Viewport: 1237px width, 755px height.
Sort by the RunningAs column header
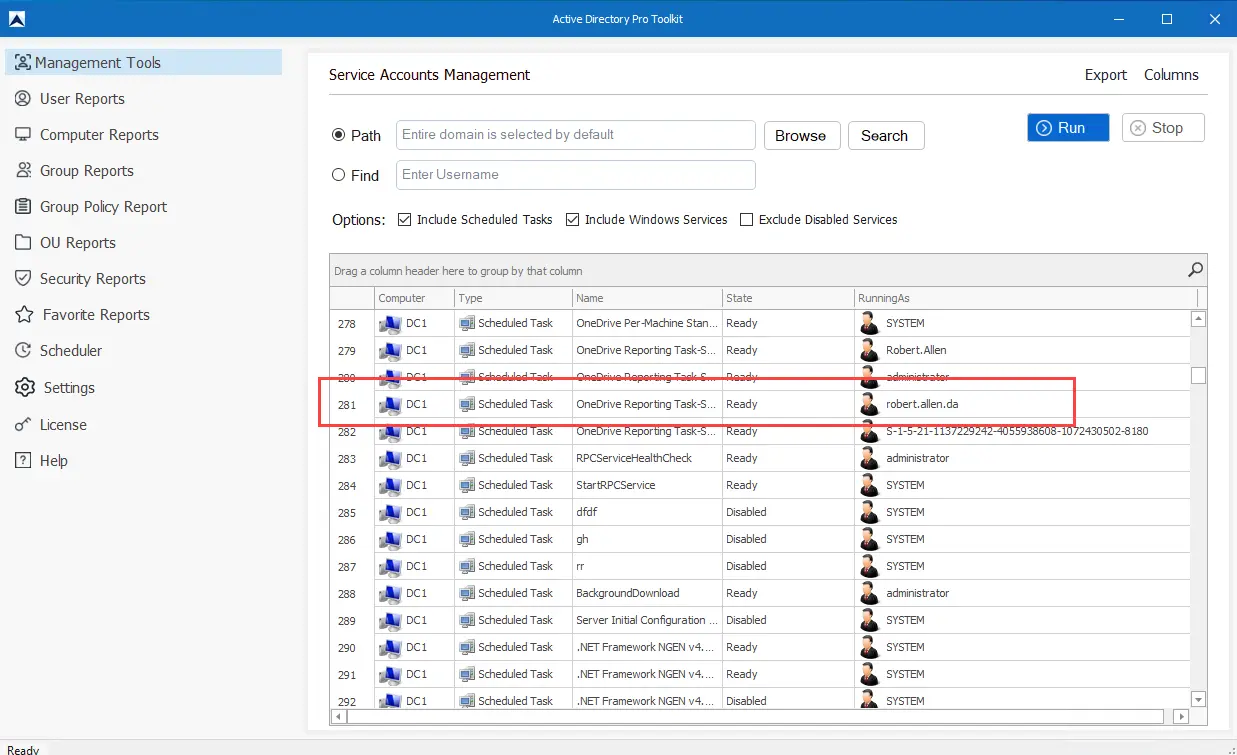point(1026,298)
